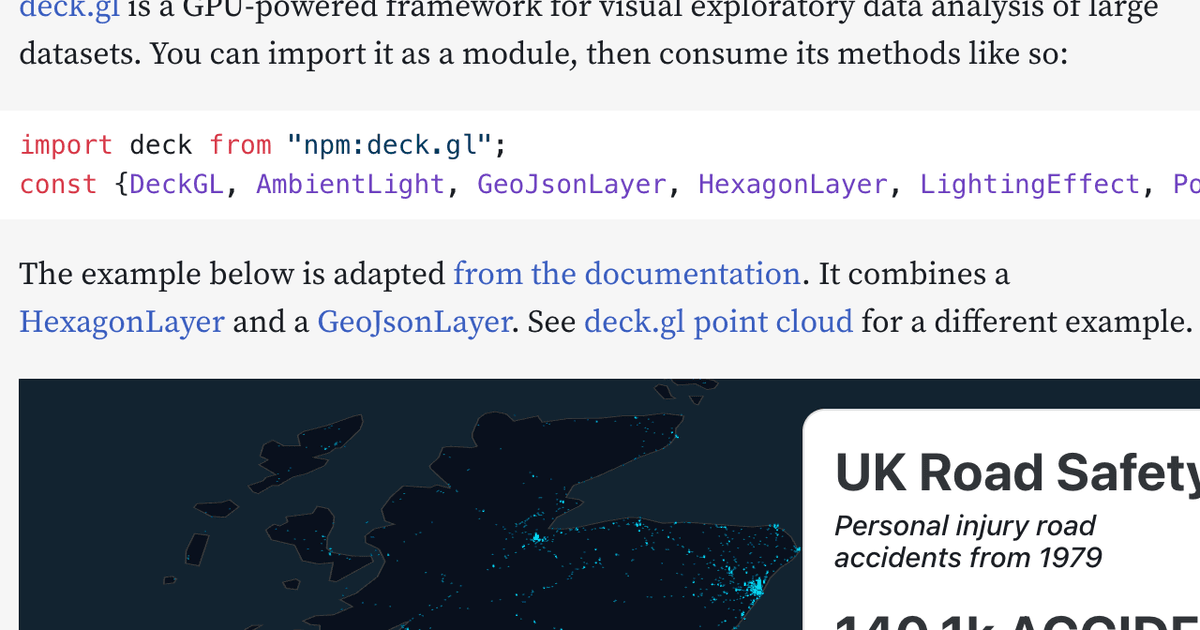Click the cyan accident cluster in the map center
This screenshot has width=1200, height=630.
538,538
